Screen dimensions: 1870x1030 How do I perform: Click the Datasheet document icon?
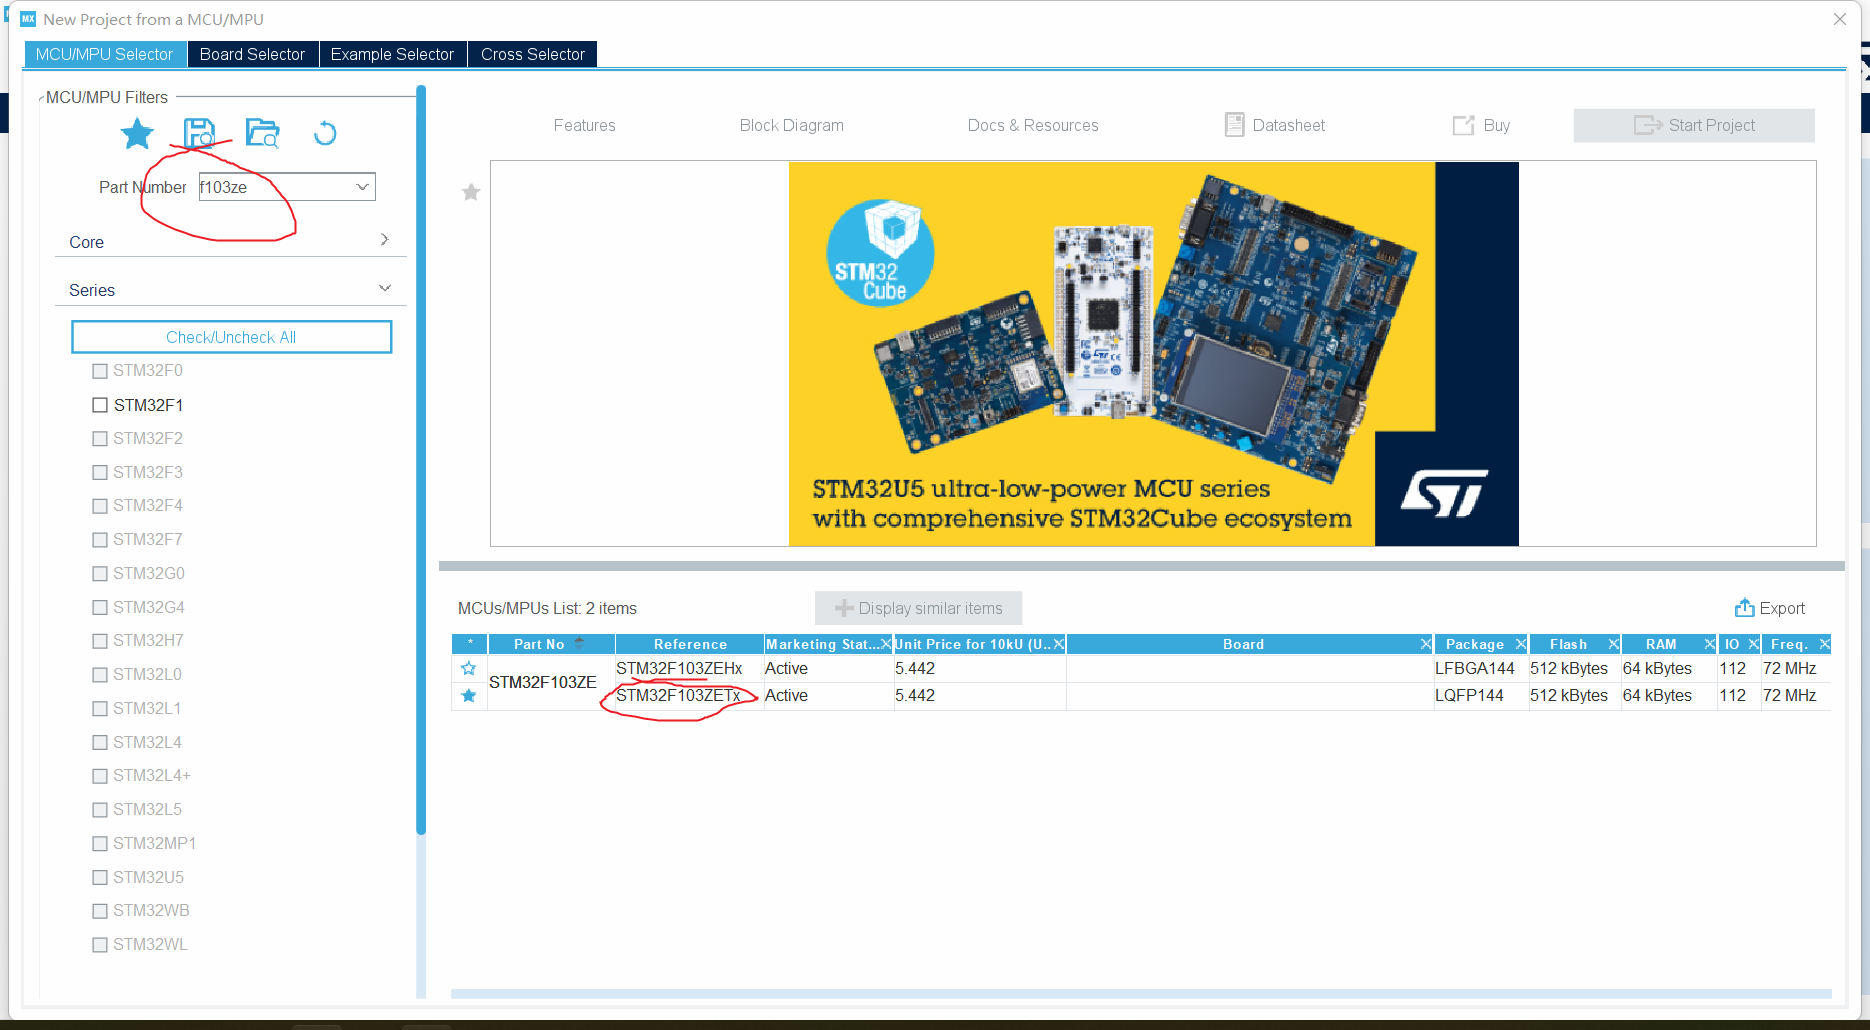click(1235, 125)
